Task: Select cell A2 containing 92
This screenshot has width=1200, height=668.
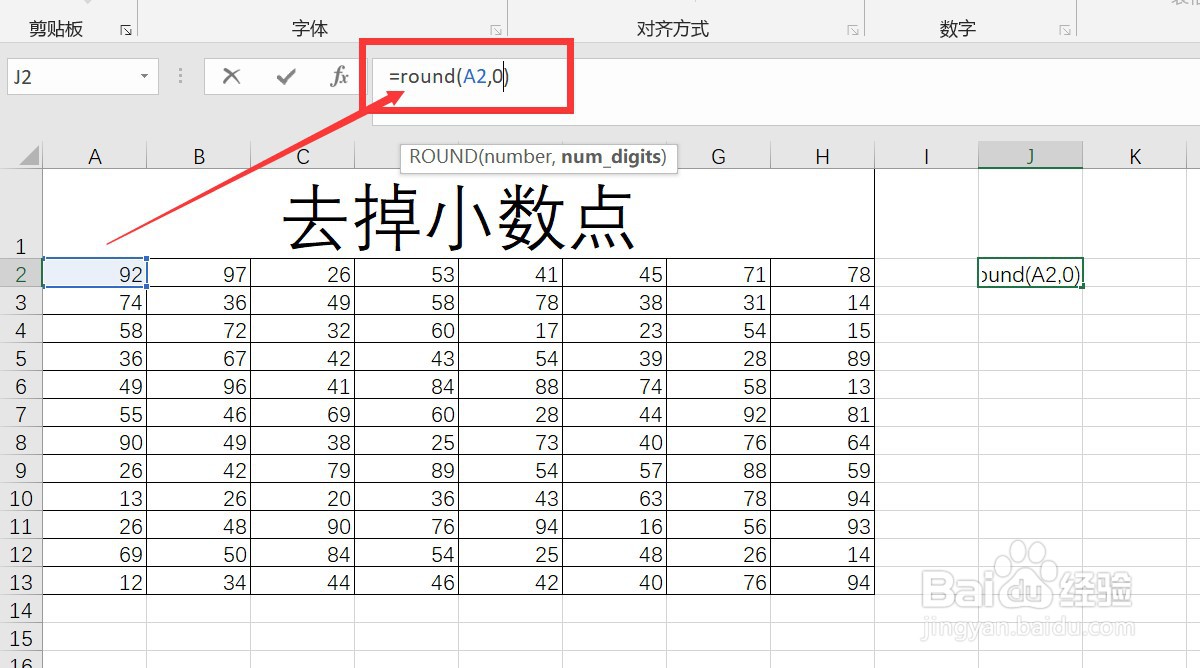Action: click(x=95, y=274)
